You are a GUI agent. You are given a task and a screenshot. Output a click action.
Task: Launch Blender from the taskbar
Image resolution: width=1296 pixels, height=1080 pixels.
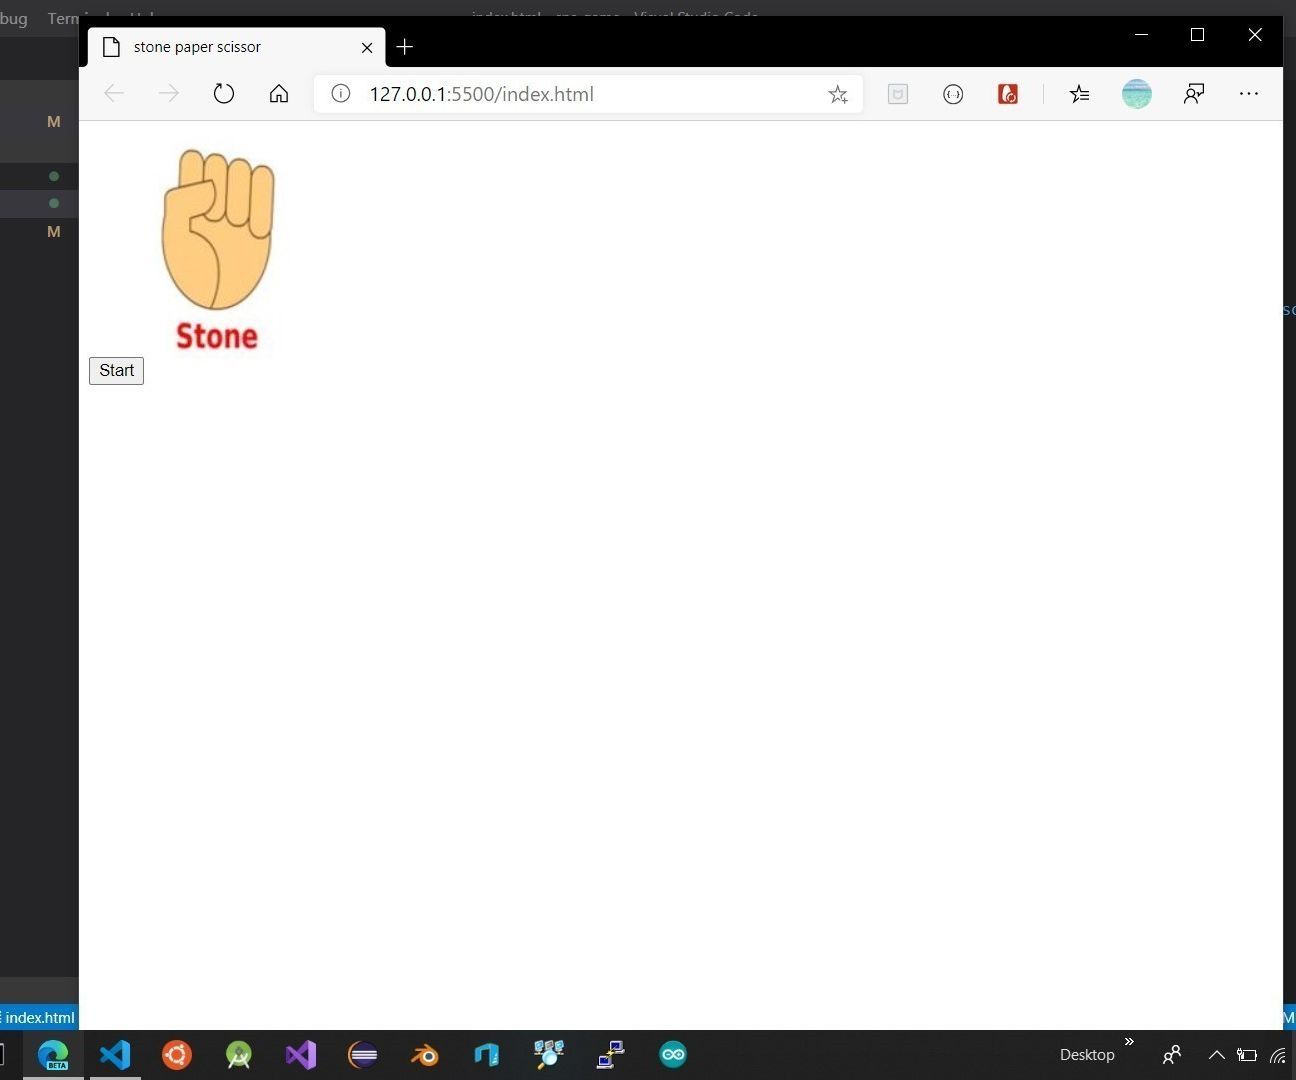coord(424,1054)
